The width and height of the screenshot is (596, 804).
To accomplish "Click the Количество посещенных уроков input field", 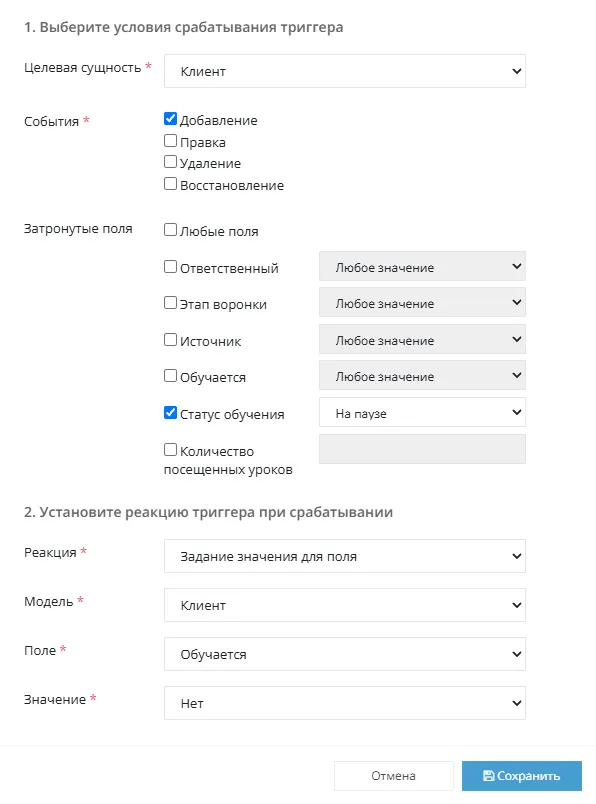I will pos(422,449).
